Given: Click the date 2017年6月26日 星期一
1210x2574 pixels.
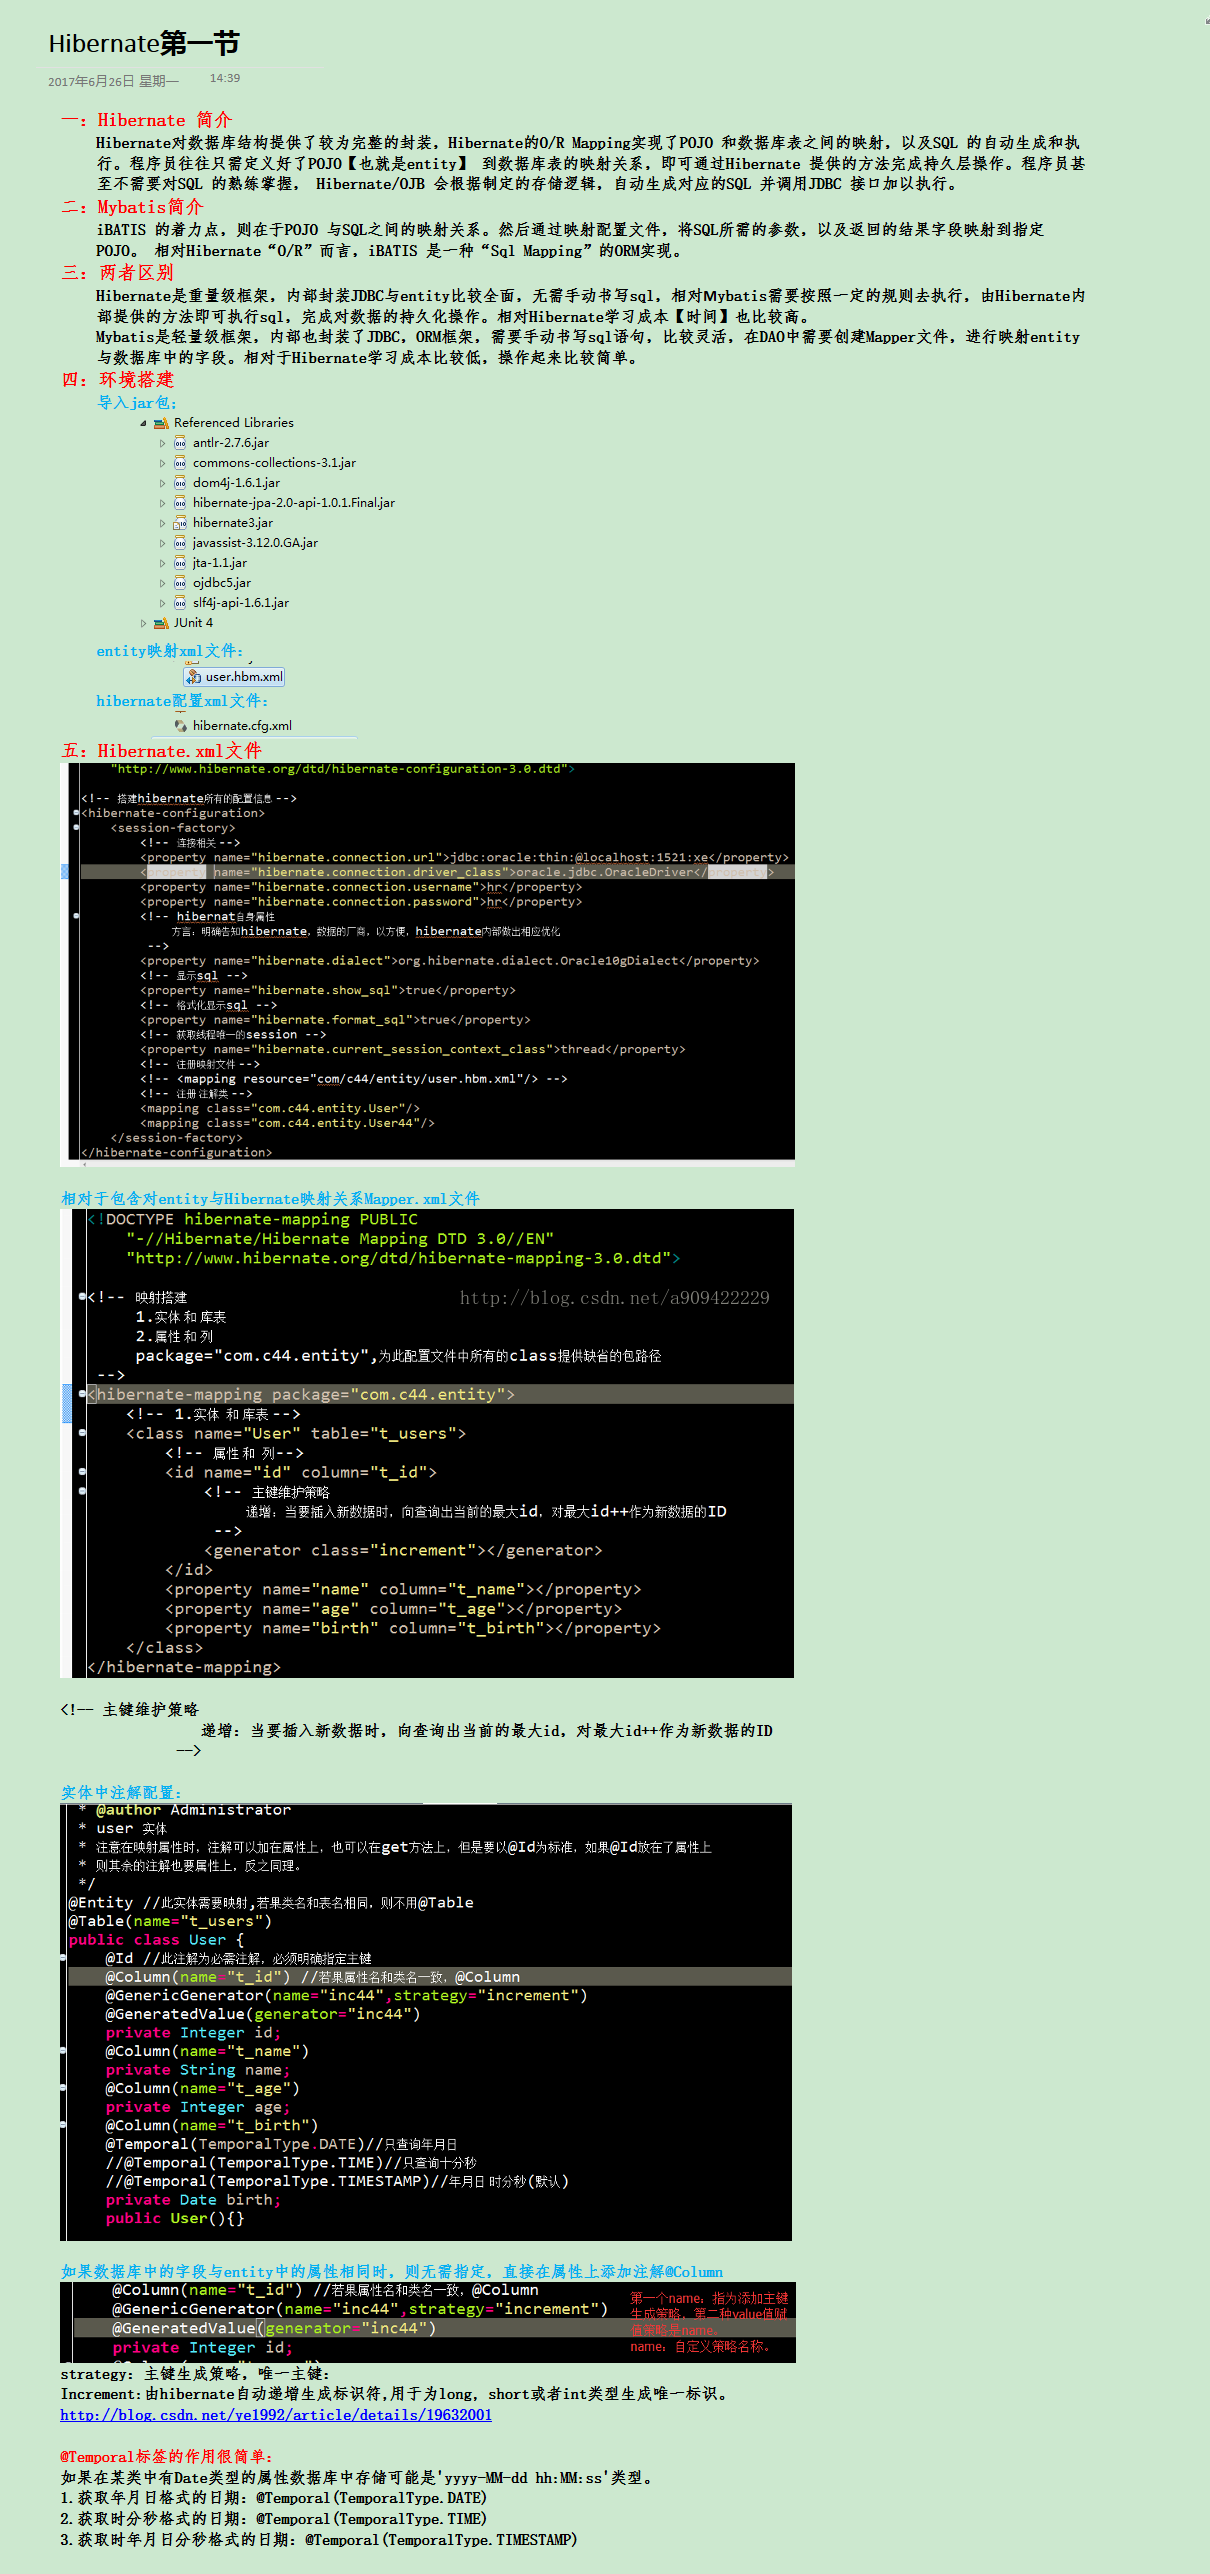Looking at the screenshot, I should [113, 81].
